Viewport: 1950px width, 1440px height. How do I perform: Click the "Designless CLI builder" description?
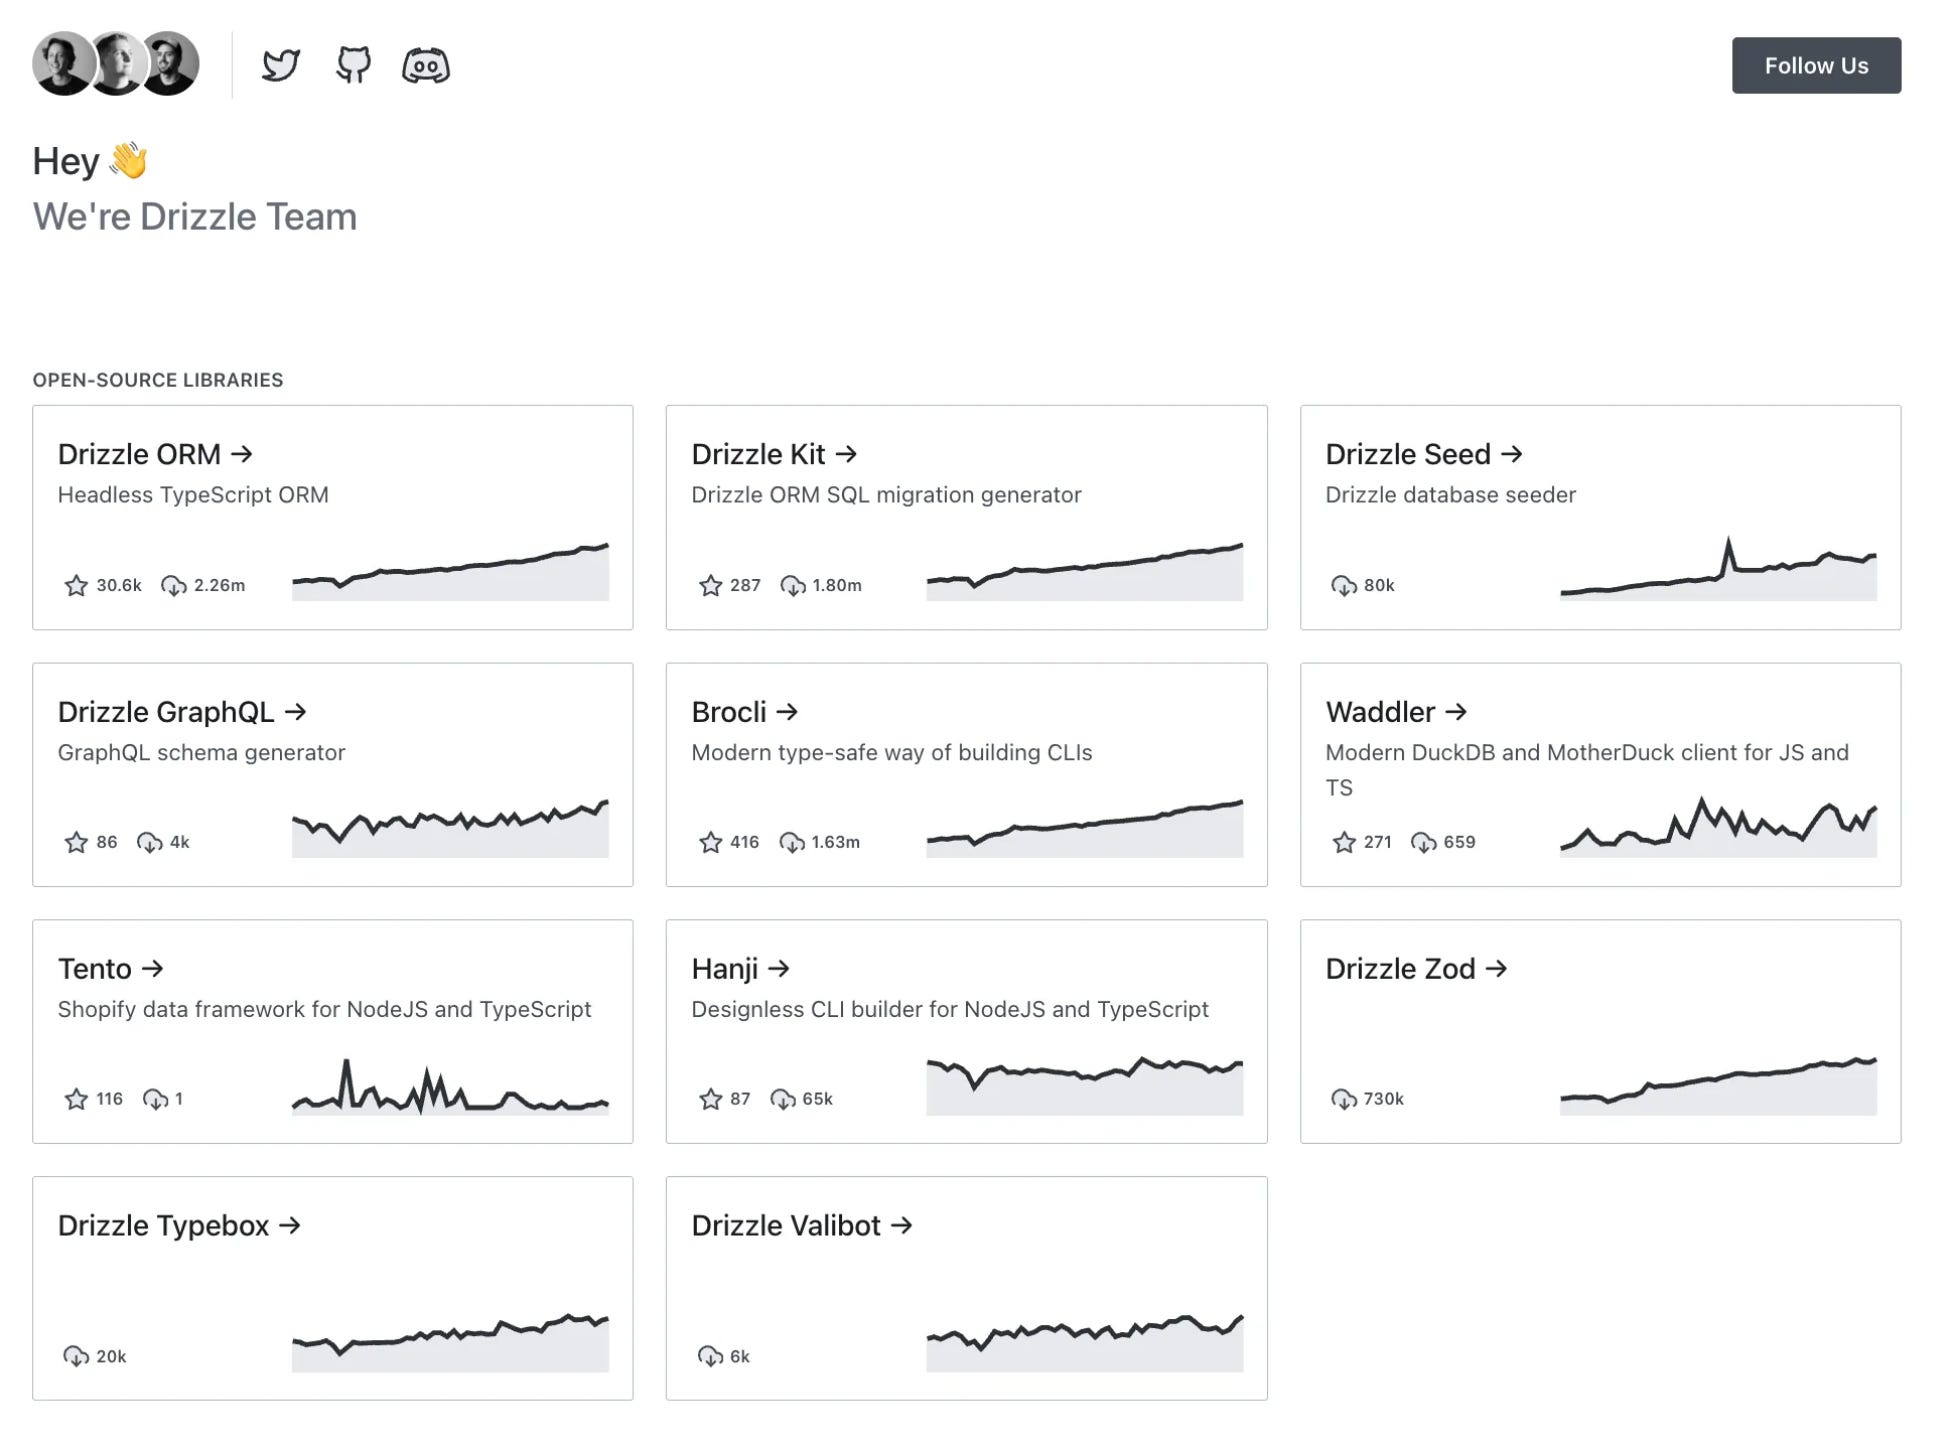(x=950, y=1010)
